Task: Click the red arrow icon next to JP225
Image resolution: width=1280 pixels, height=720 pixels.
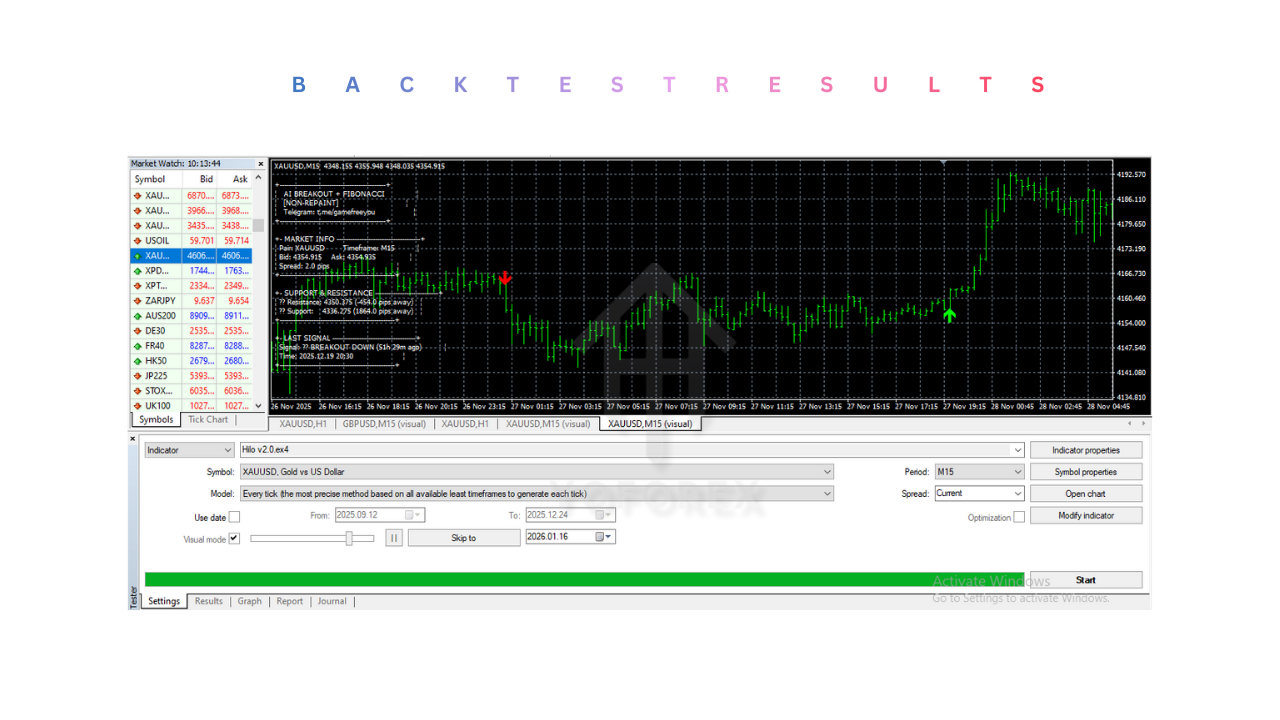Action: pos(139,375)
